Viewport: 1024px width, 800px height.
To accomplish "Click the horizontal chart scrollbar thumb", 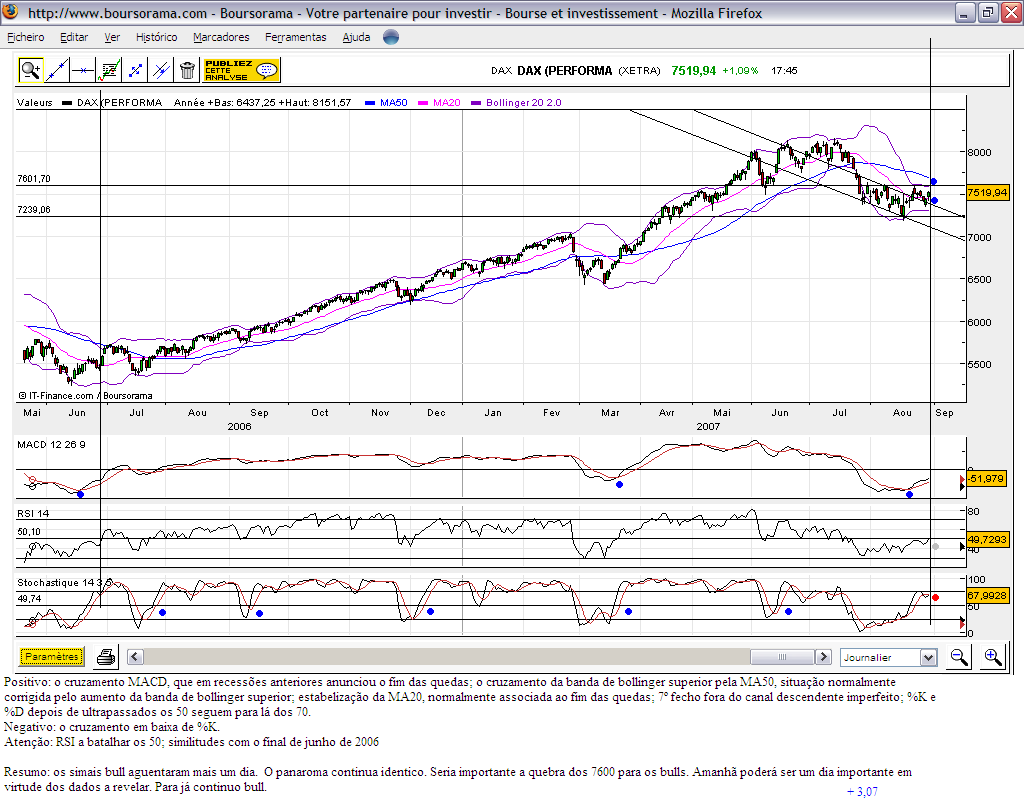I will [782, 656].
